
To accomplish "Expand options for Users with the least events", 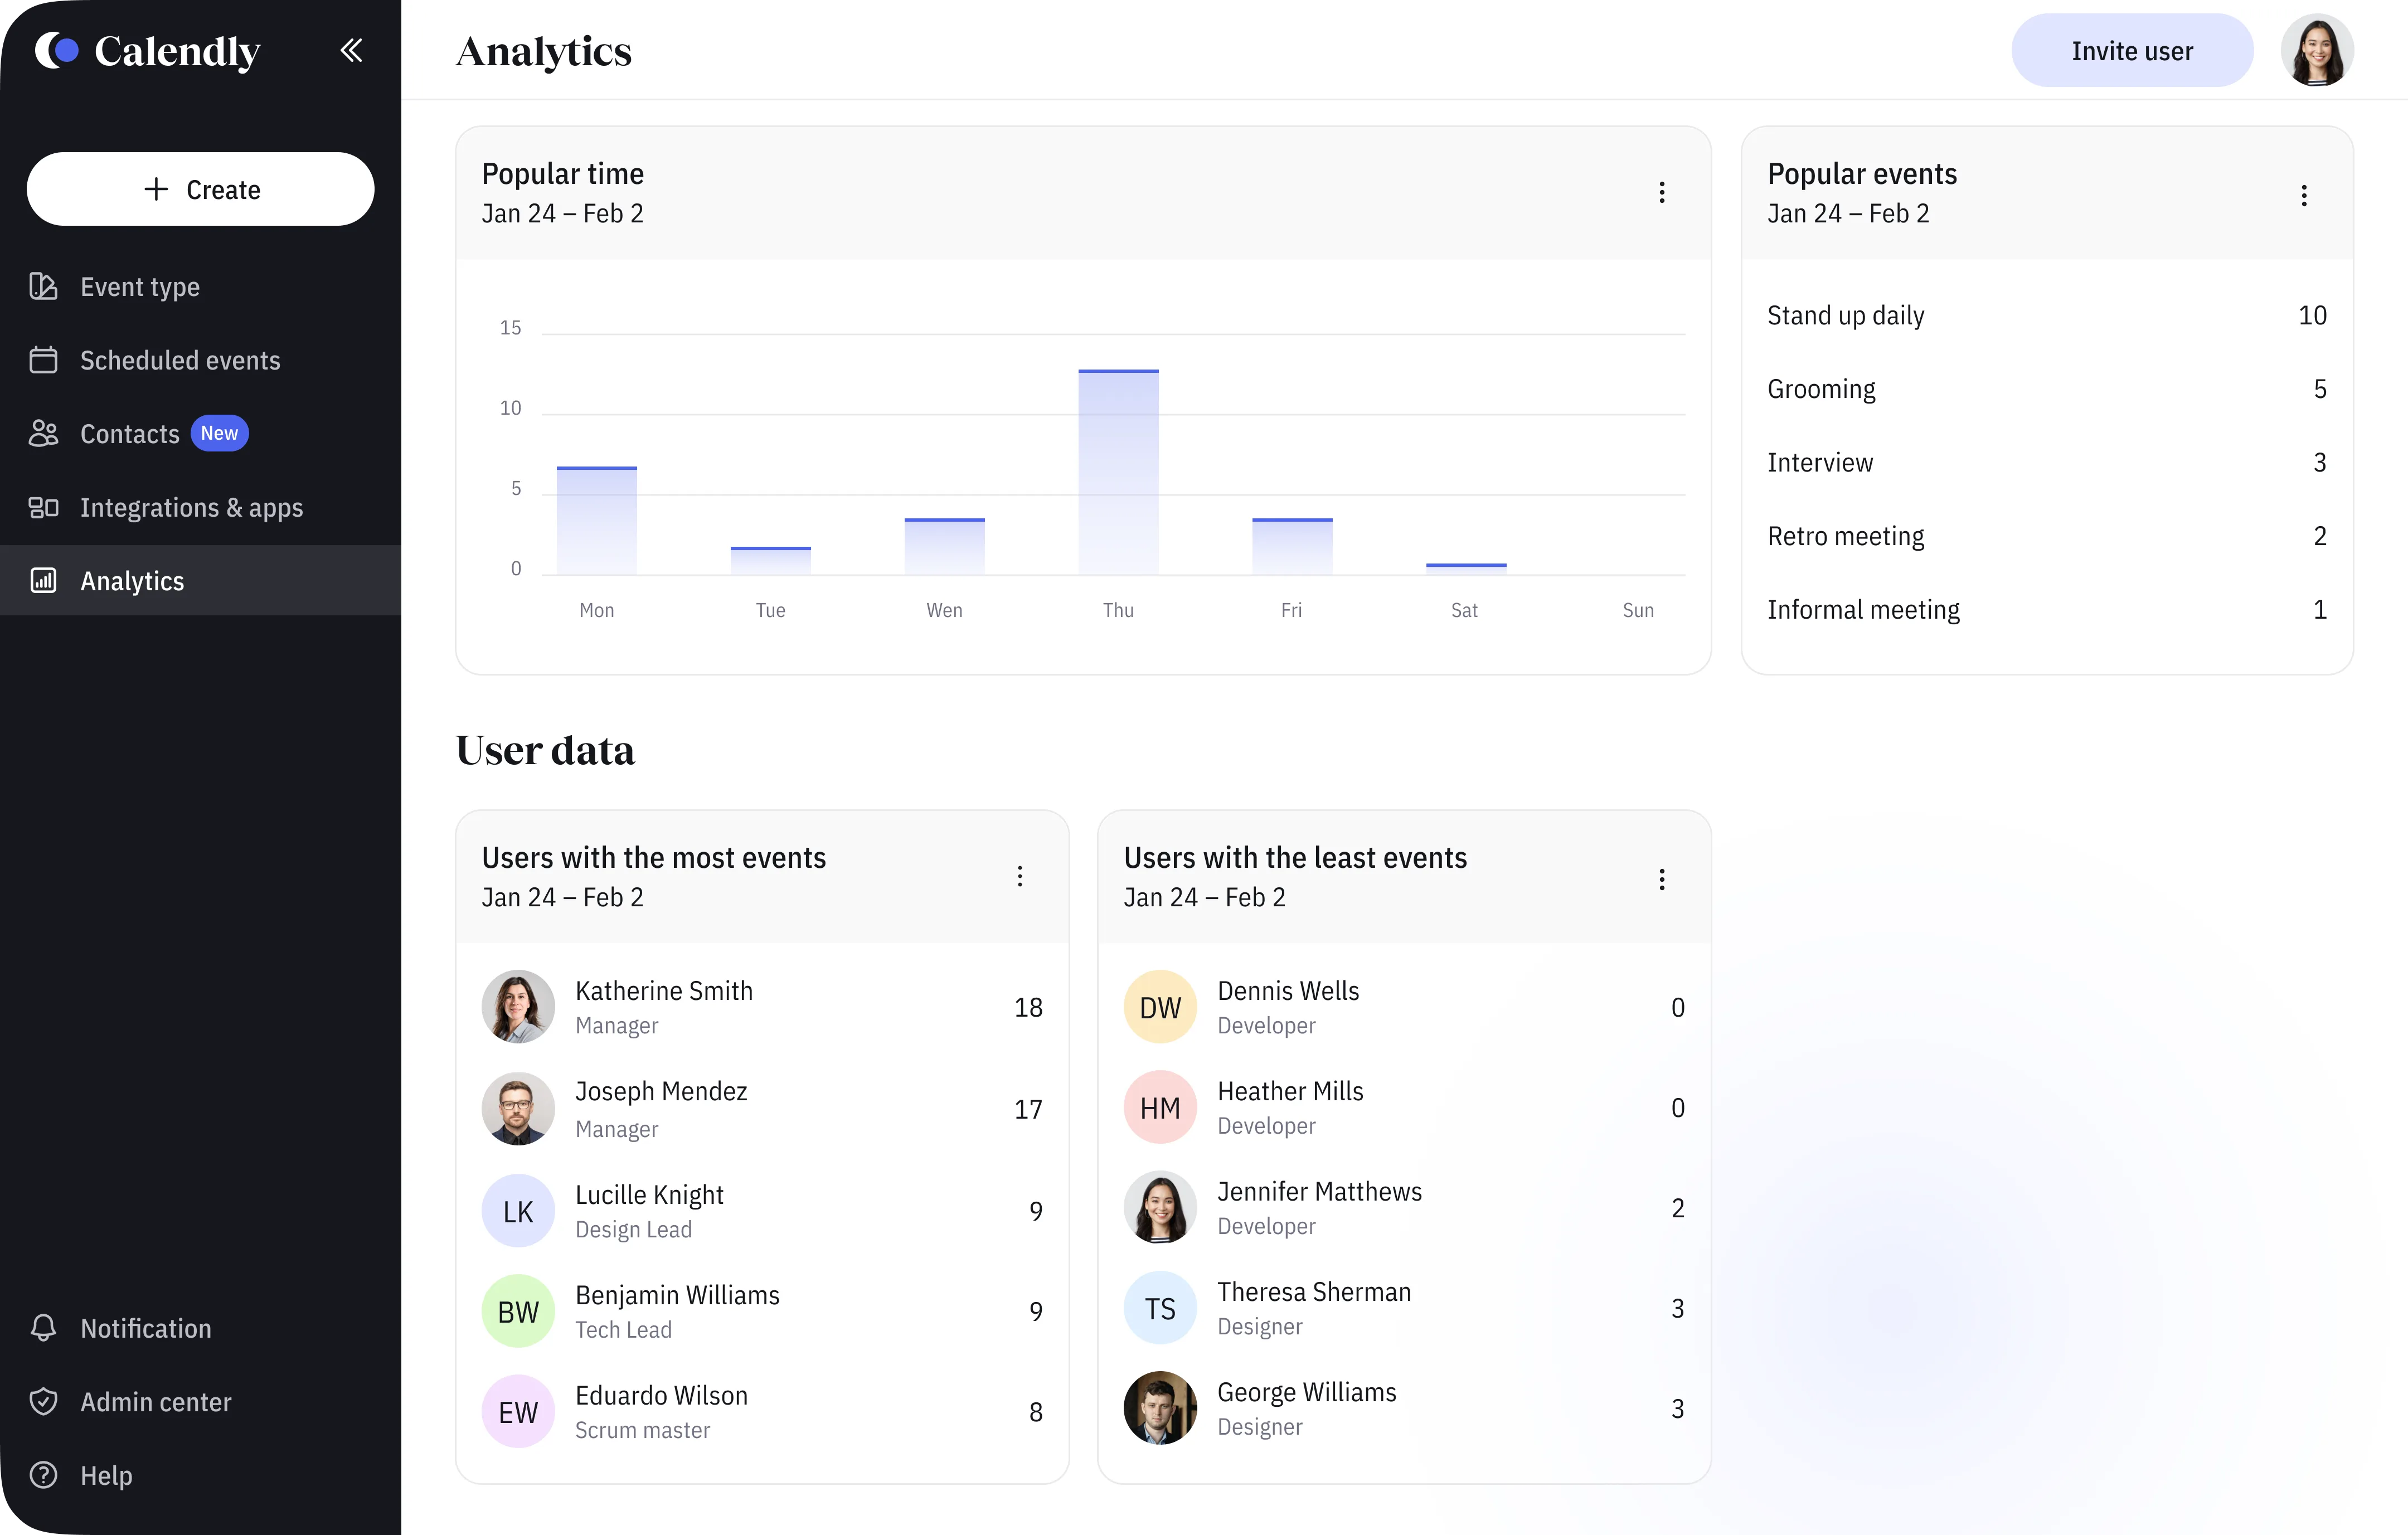I will pos(1662,879).
